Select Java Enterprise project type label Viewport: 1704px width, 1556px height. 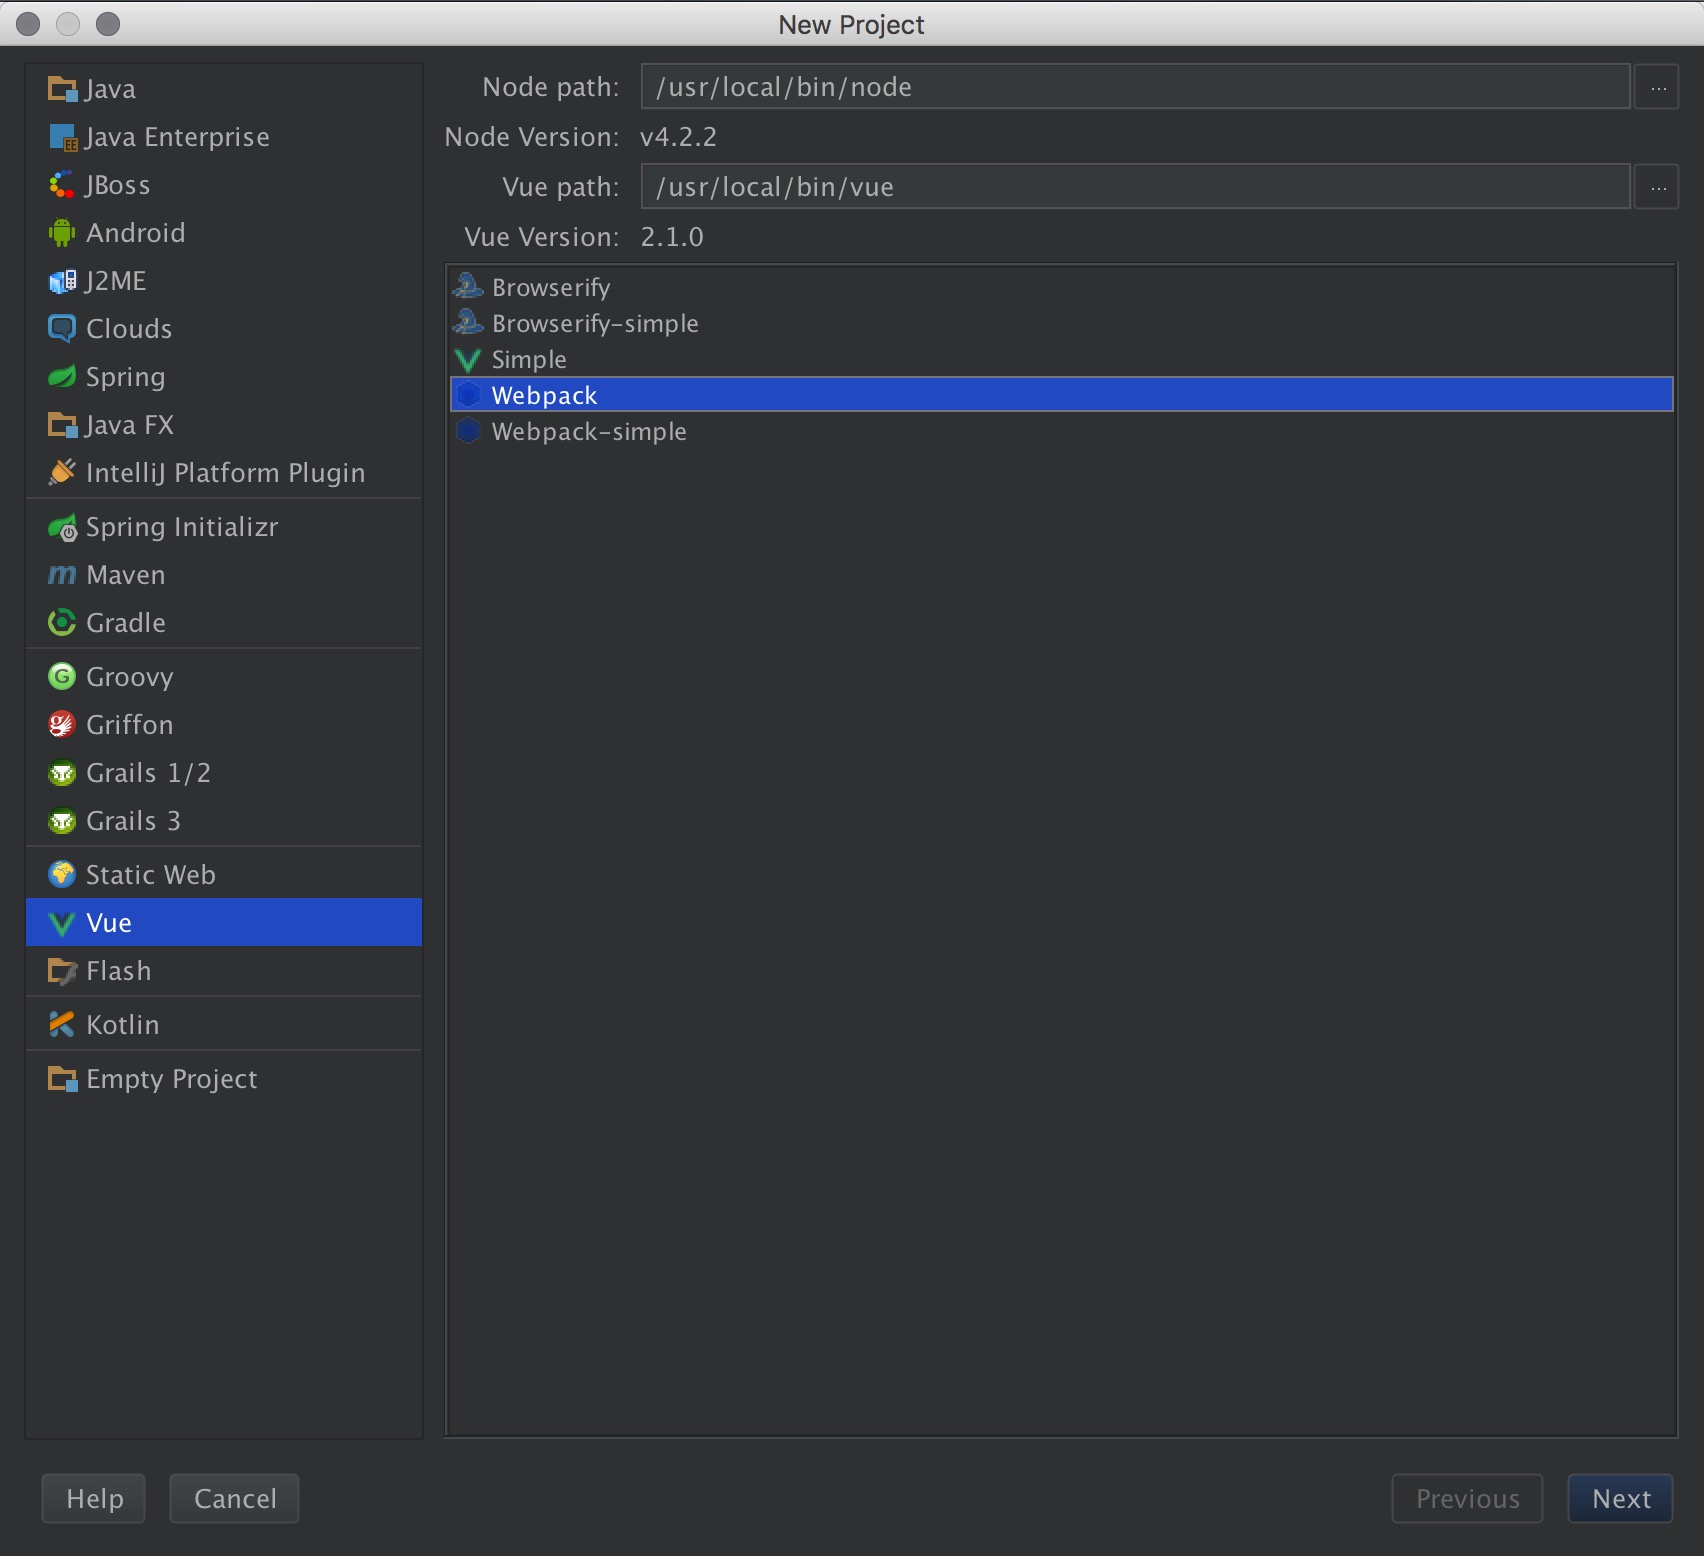(177, 137)
